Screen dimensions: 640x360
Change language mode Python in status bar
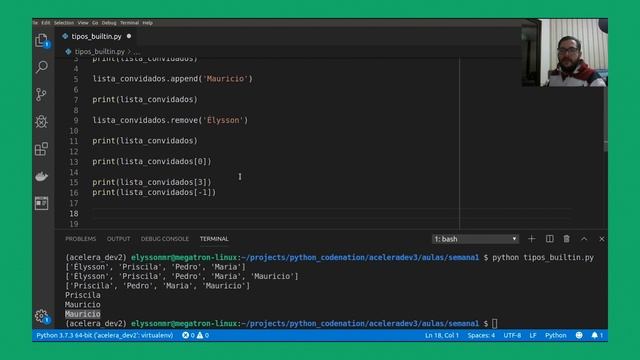[556, 335]
